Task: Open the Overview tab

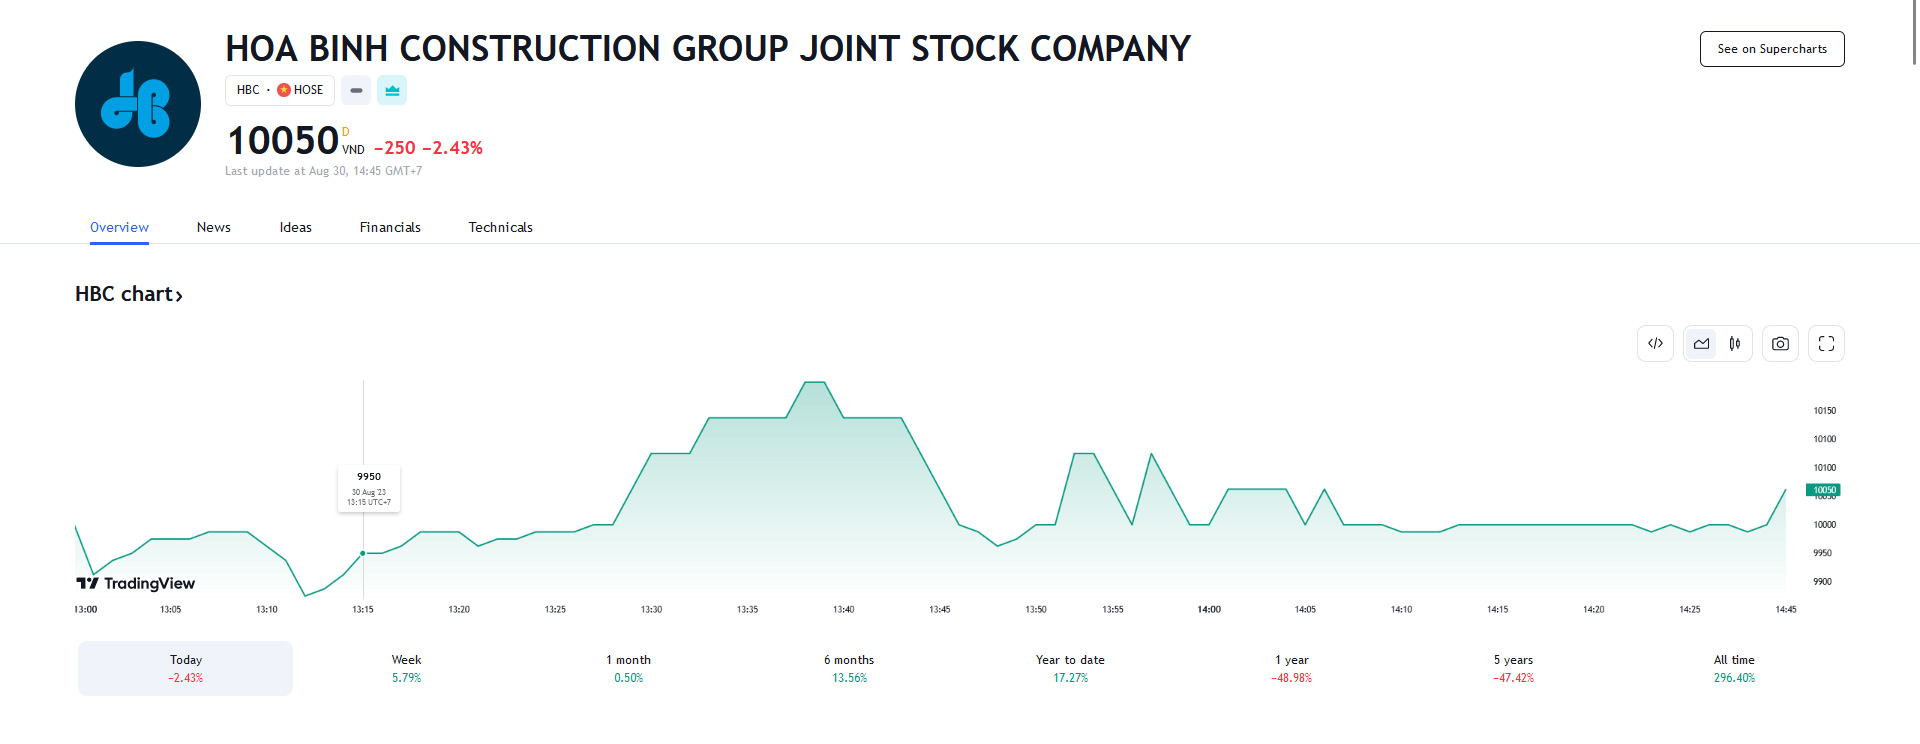Action: tap(119, 227)
